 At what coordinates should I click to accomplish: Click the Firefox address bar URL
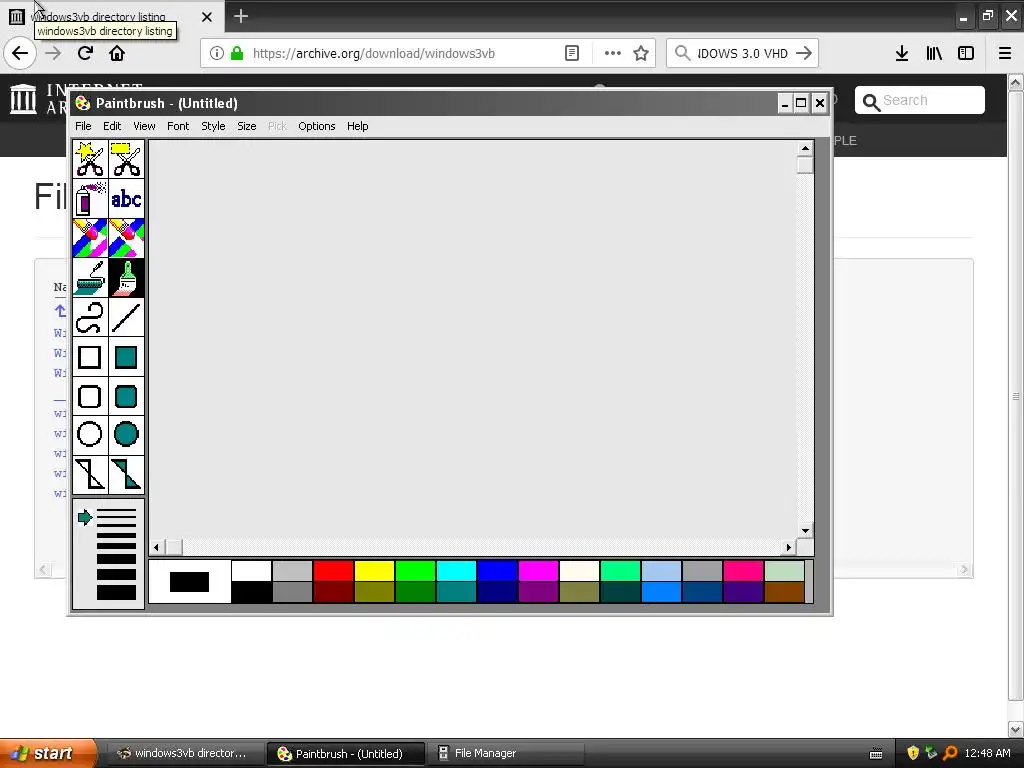pyautogui.click(x=374, y=54)
